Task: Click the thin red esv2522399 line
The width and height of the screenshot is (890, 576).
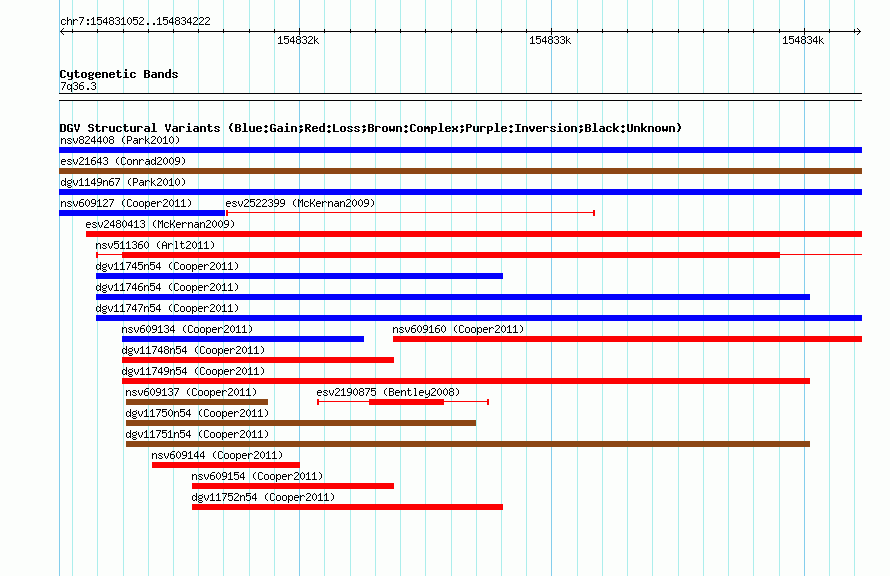Action: pyautogui.click(x=410, y=213)
